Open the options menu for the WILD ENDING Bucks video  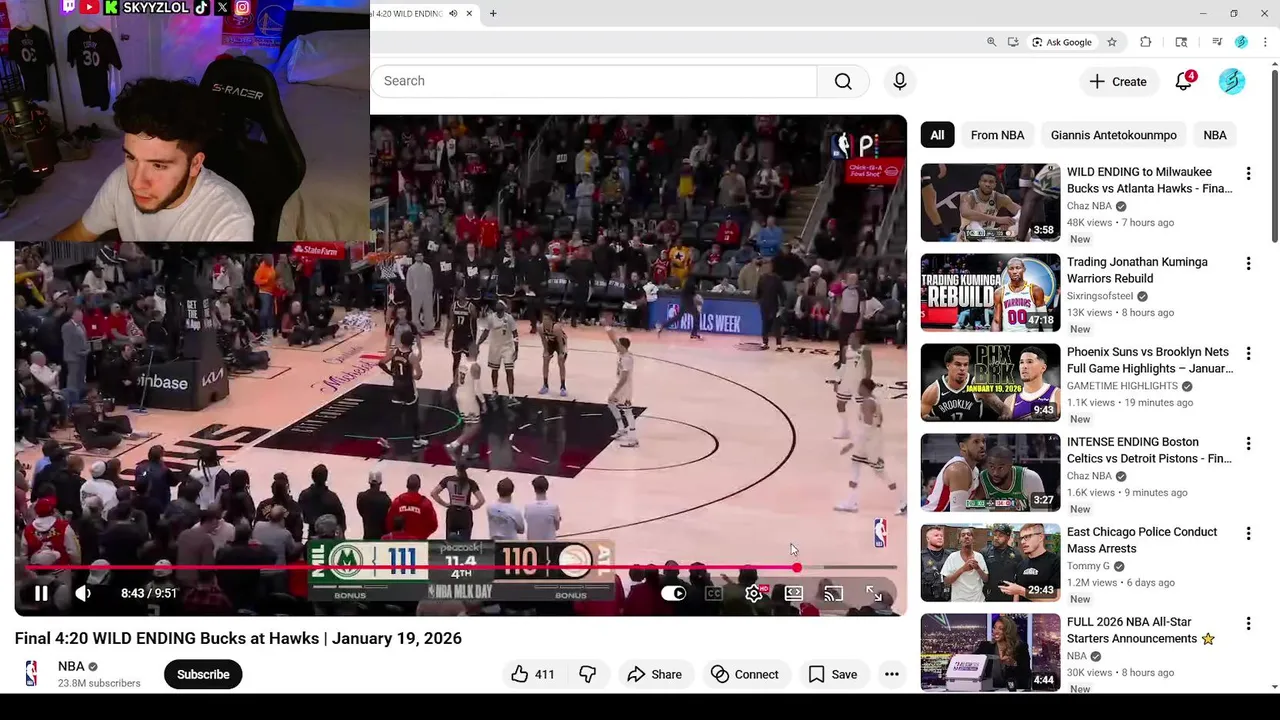(1248, 174)
